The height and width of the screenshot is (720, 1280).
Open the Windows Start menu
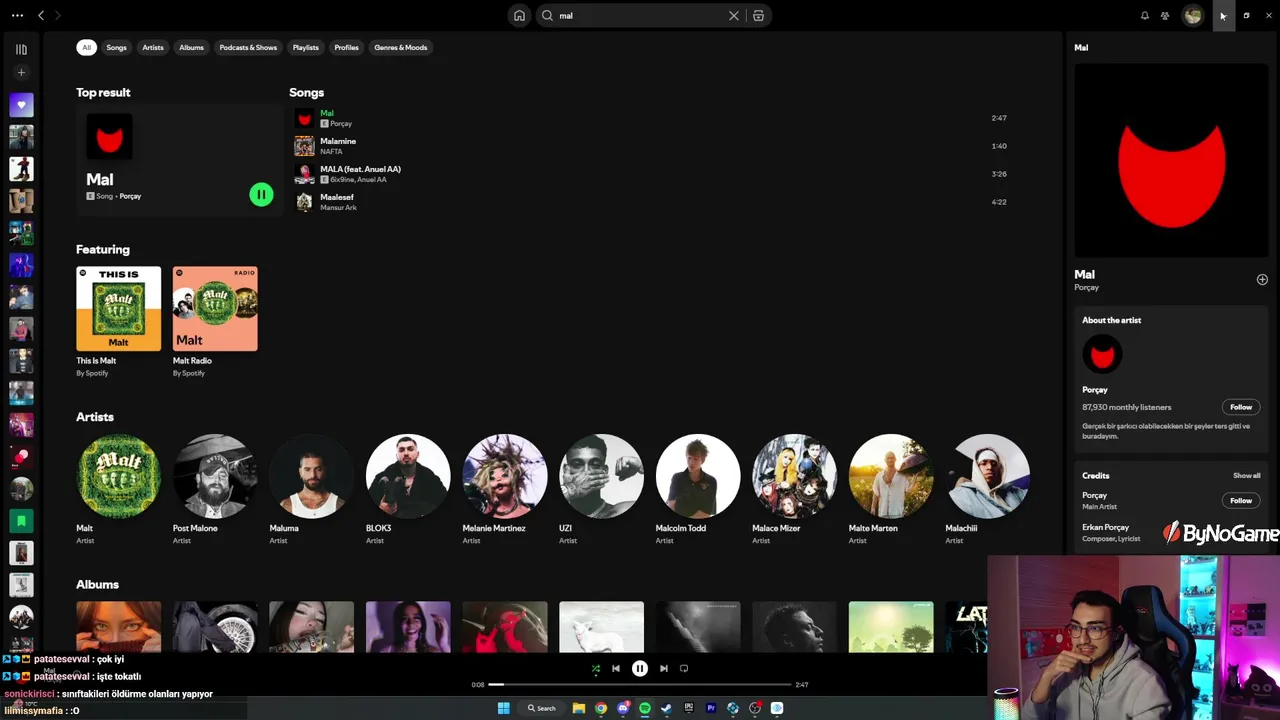pos(504,708)
